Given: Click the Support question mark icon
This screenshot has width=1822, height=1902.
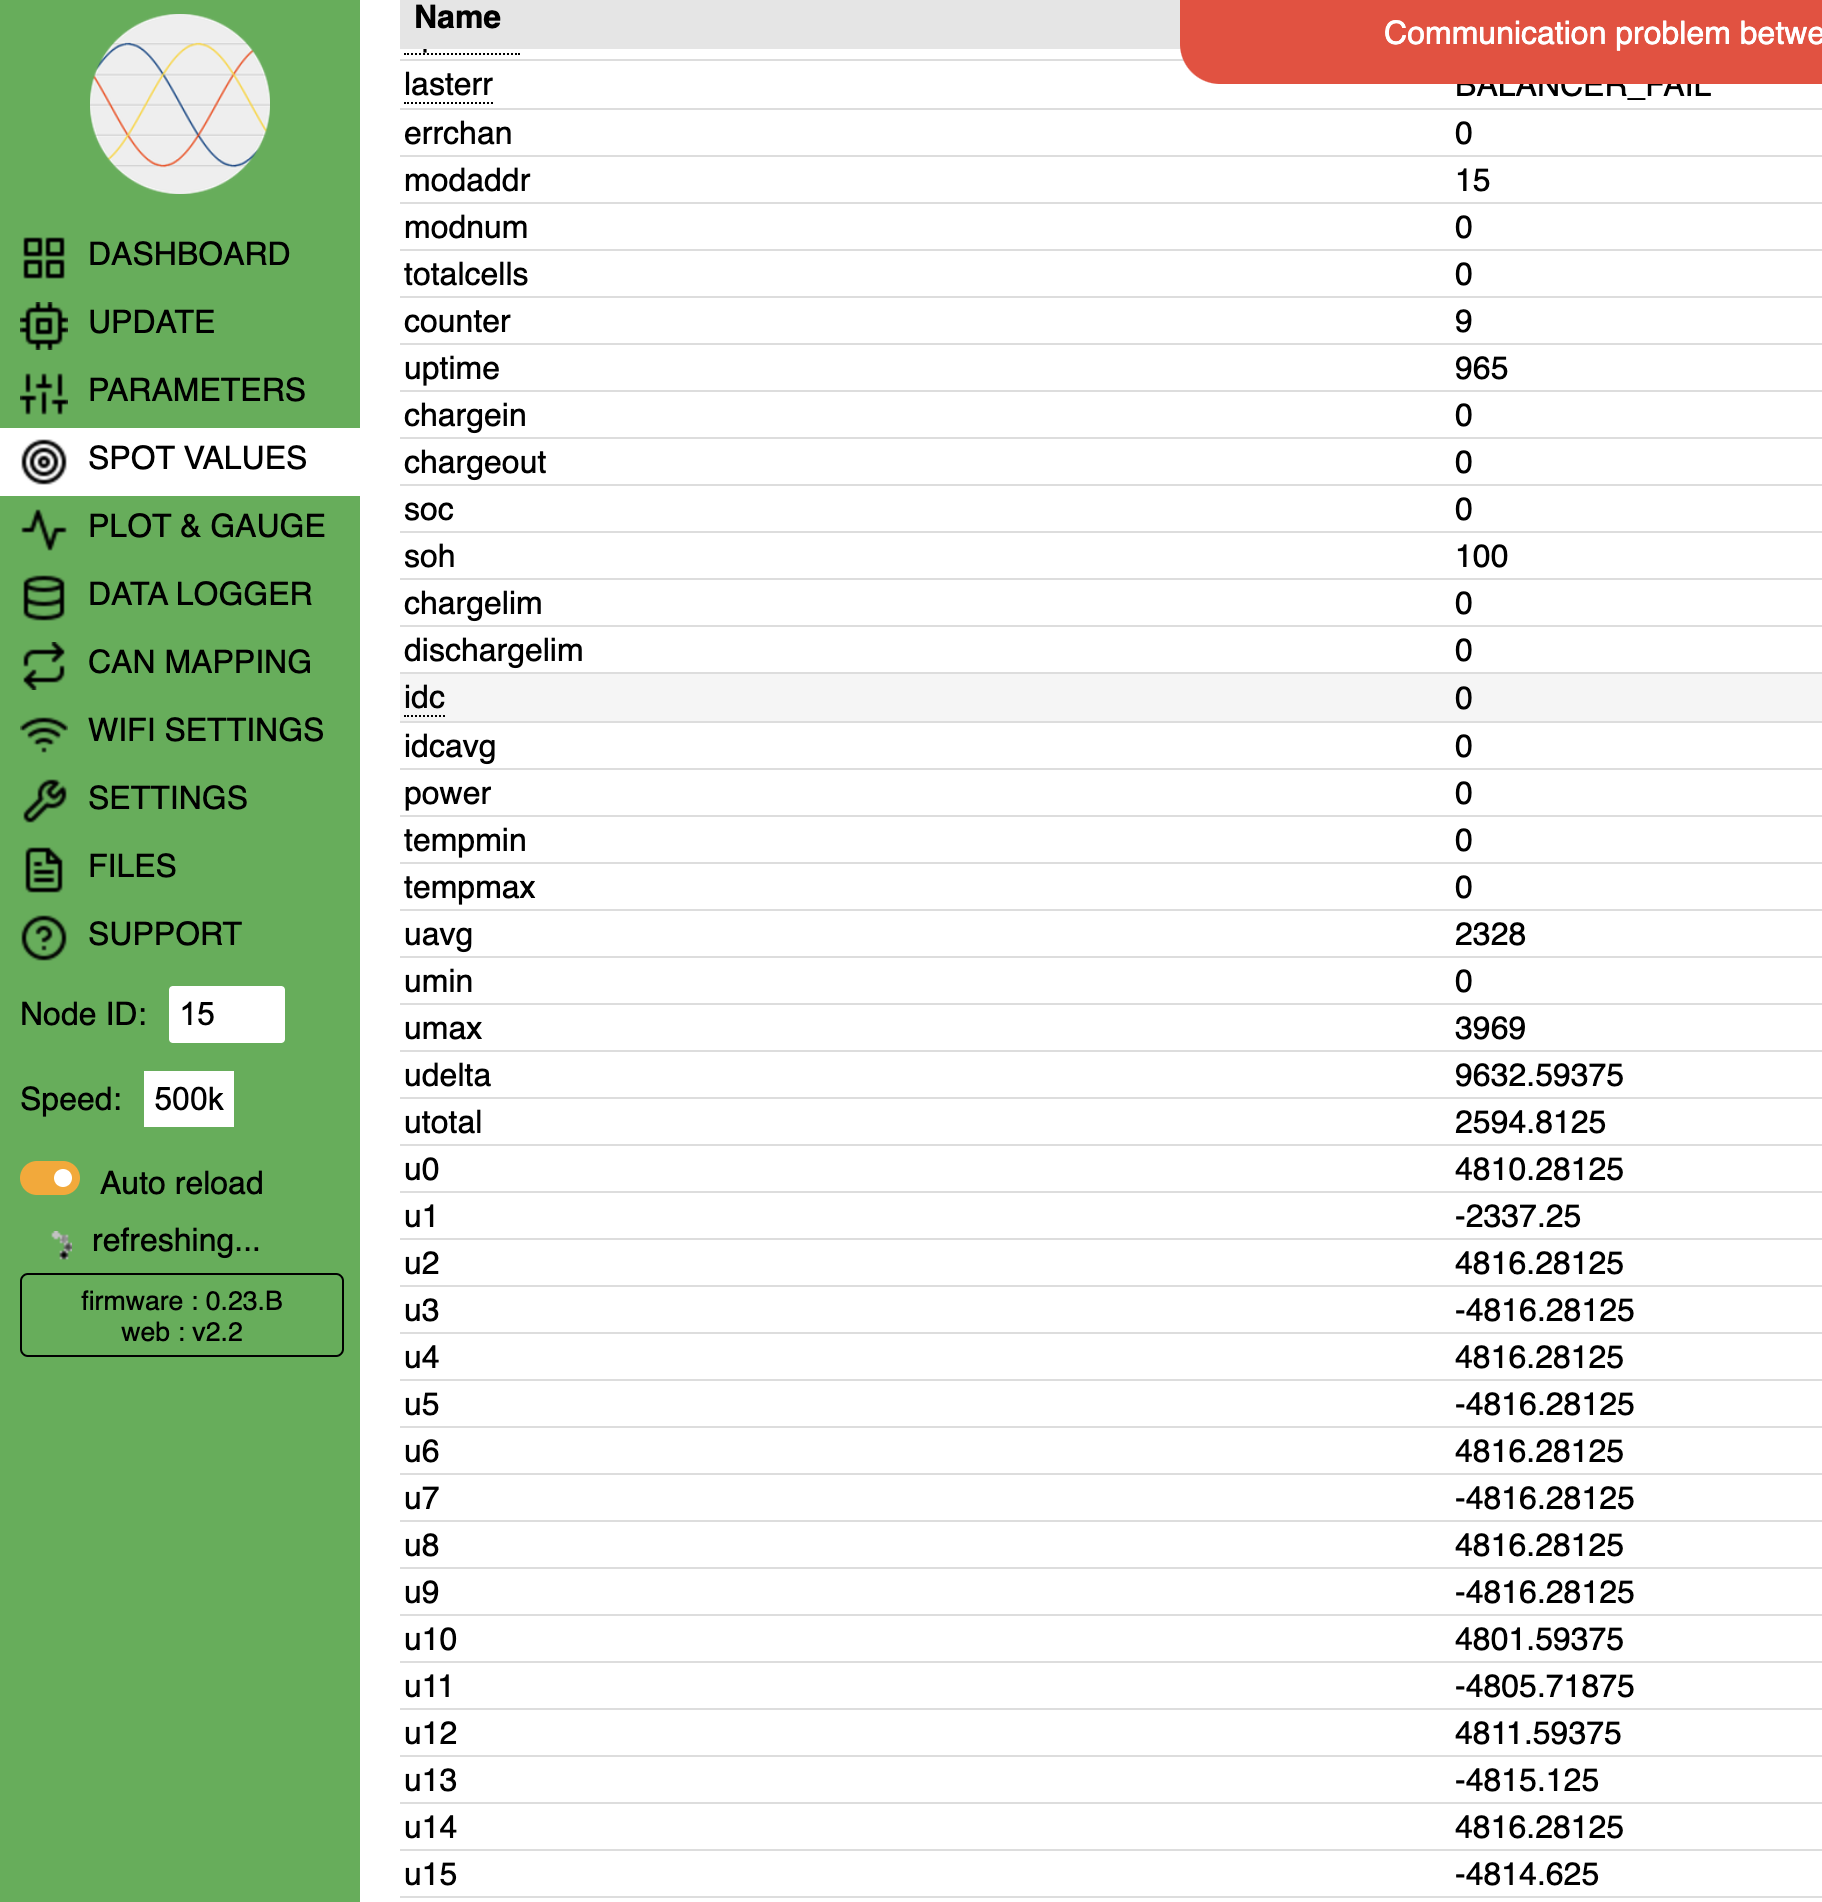Looking at the screenshot, I should pyautogui.click(x=44, y=937).
